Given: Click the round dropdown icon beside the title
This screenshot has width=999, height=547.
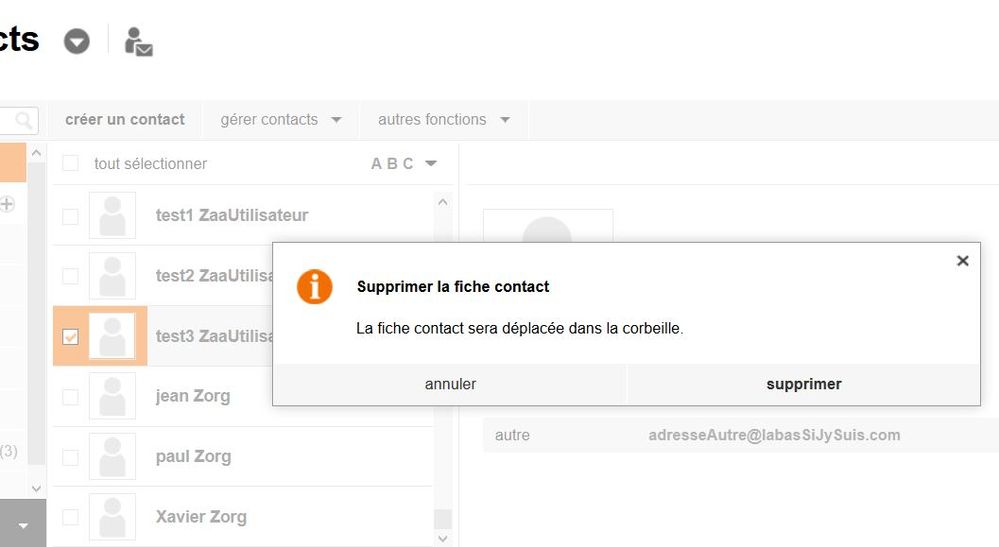Looking at the screenshot, I should coord(77,41).
